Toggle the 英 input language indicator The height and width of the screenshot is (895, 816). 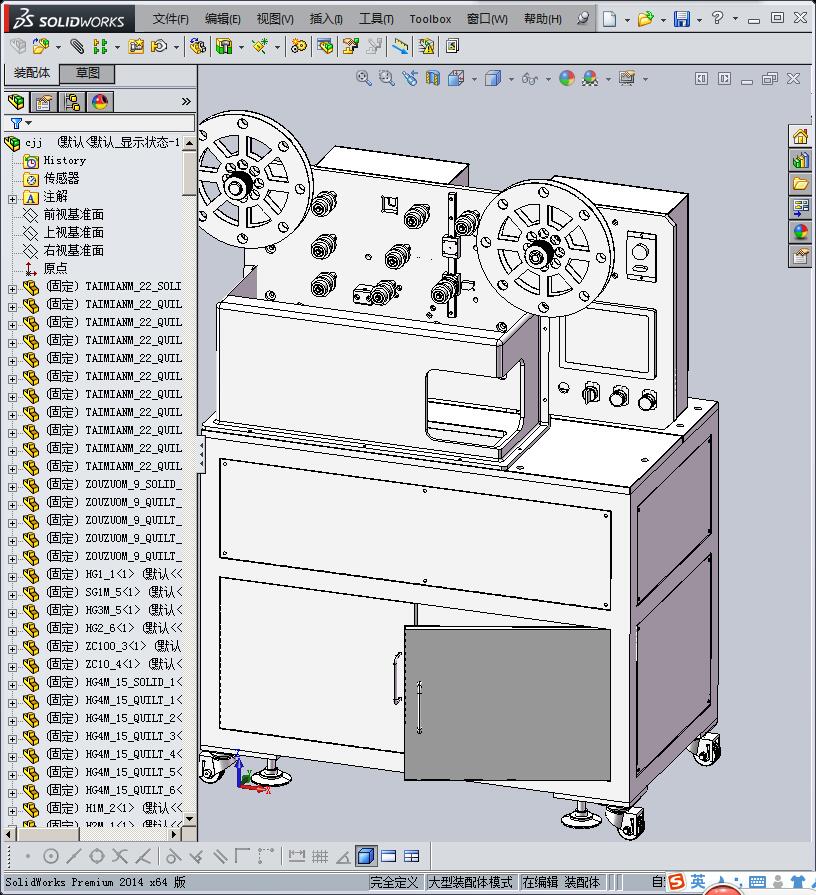click(x=697, y=882)
